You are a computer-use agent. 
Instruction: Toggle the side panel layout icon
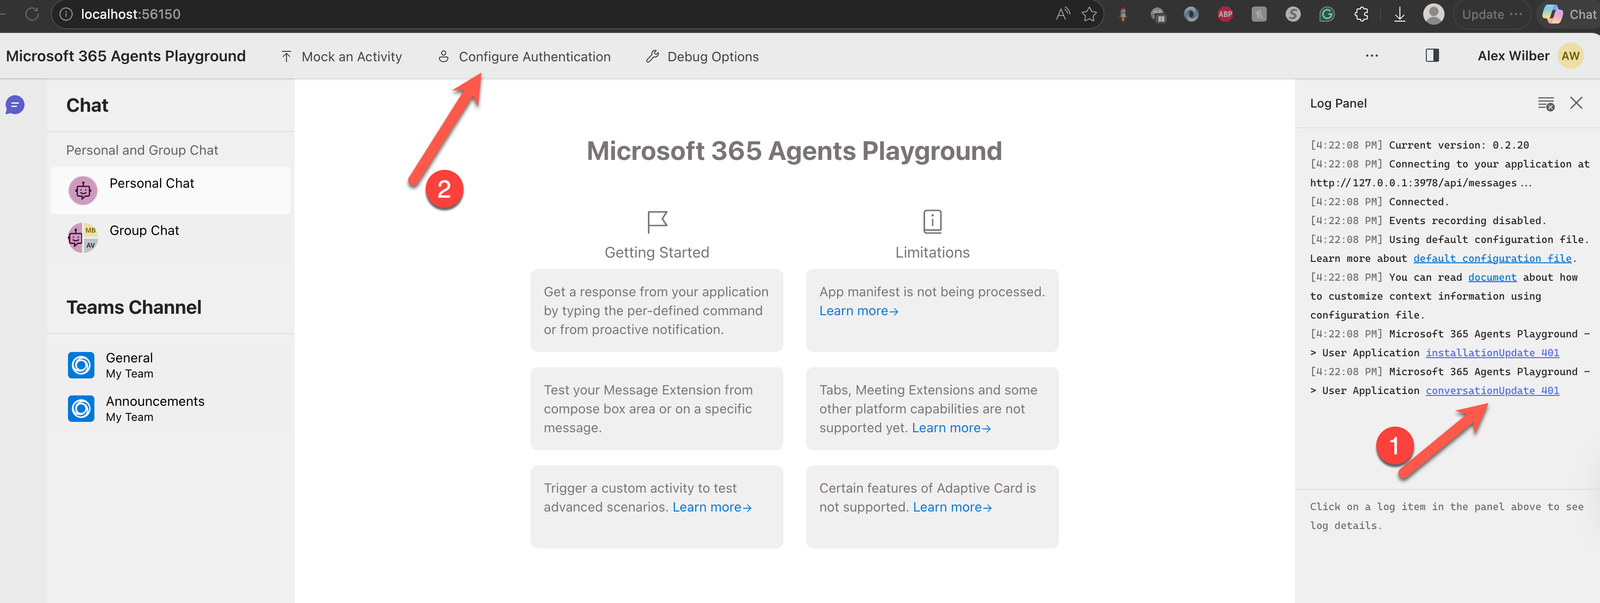[x=1432, y=56]
